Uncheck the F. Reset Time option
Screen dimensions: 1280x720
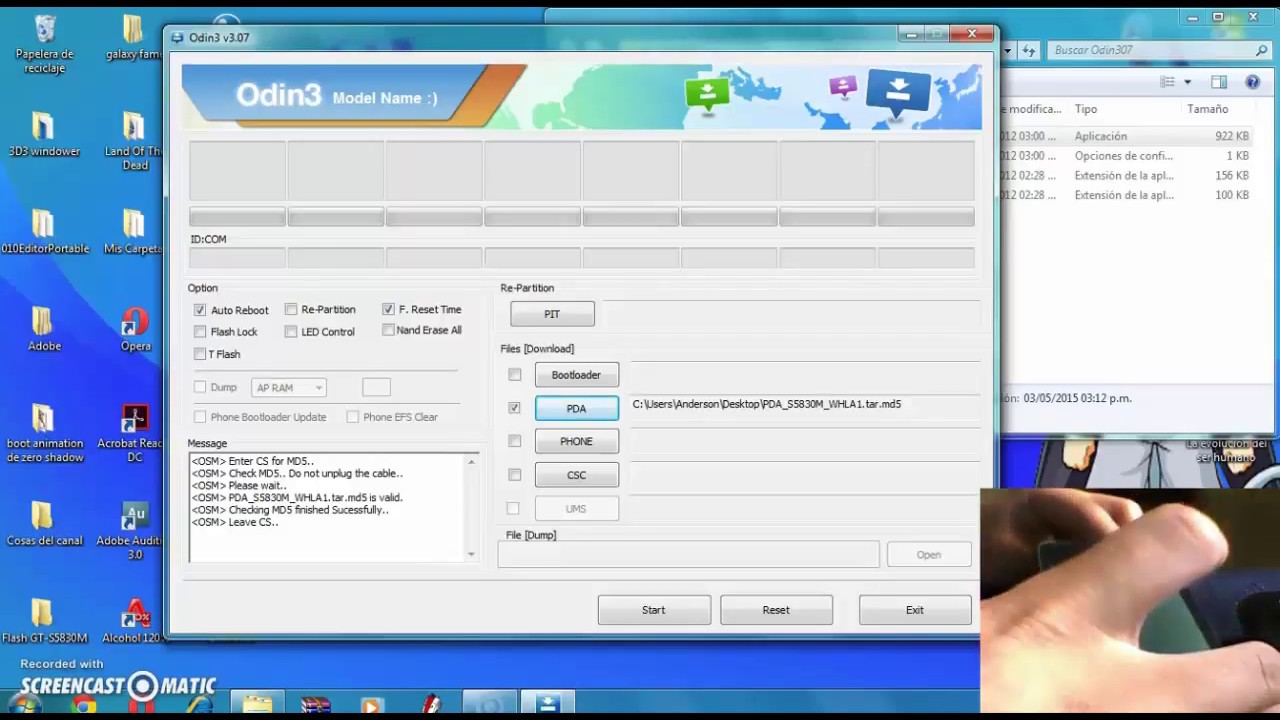(x=388, y=309)
